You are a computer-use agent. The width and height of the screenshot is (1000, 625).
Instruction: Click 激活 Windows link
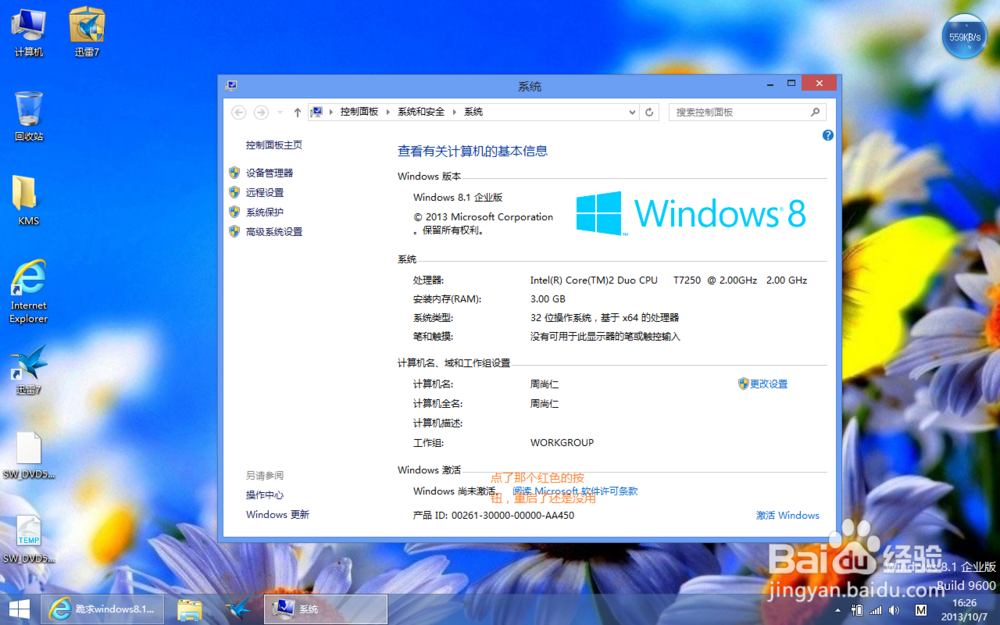(788, 515)
